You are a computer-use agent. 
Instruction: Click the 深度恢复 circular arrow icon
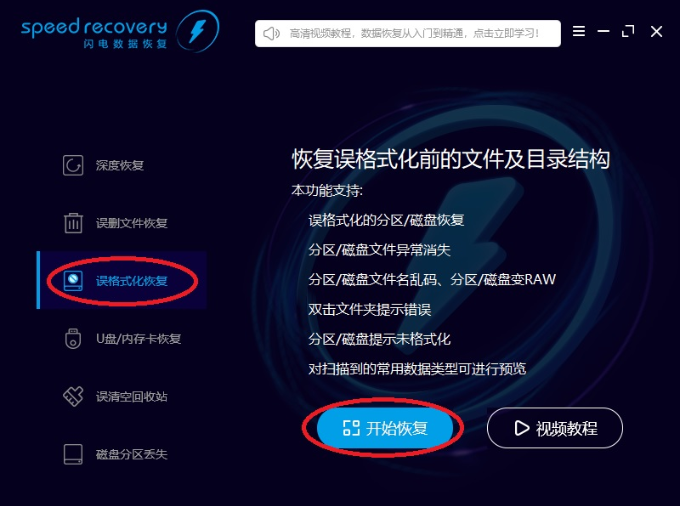(x=73, y=165)
